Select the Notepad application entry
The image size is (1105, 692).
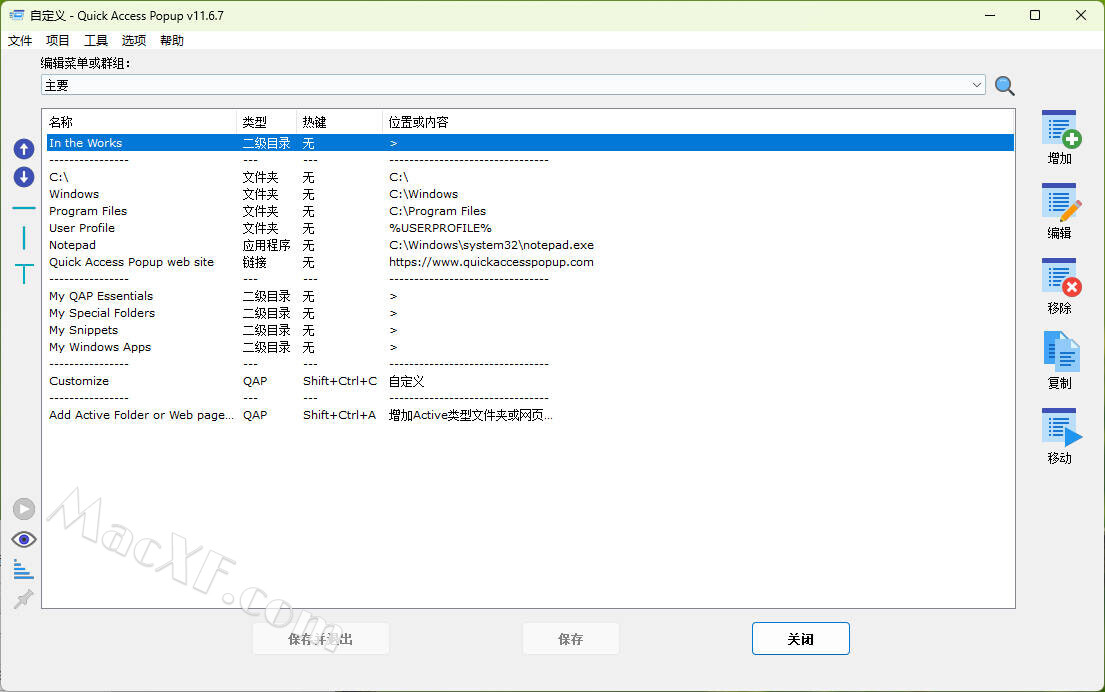click(73, 245)
